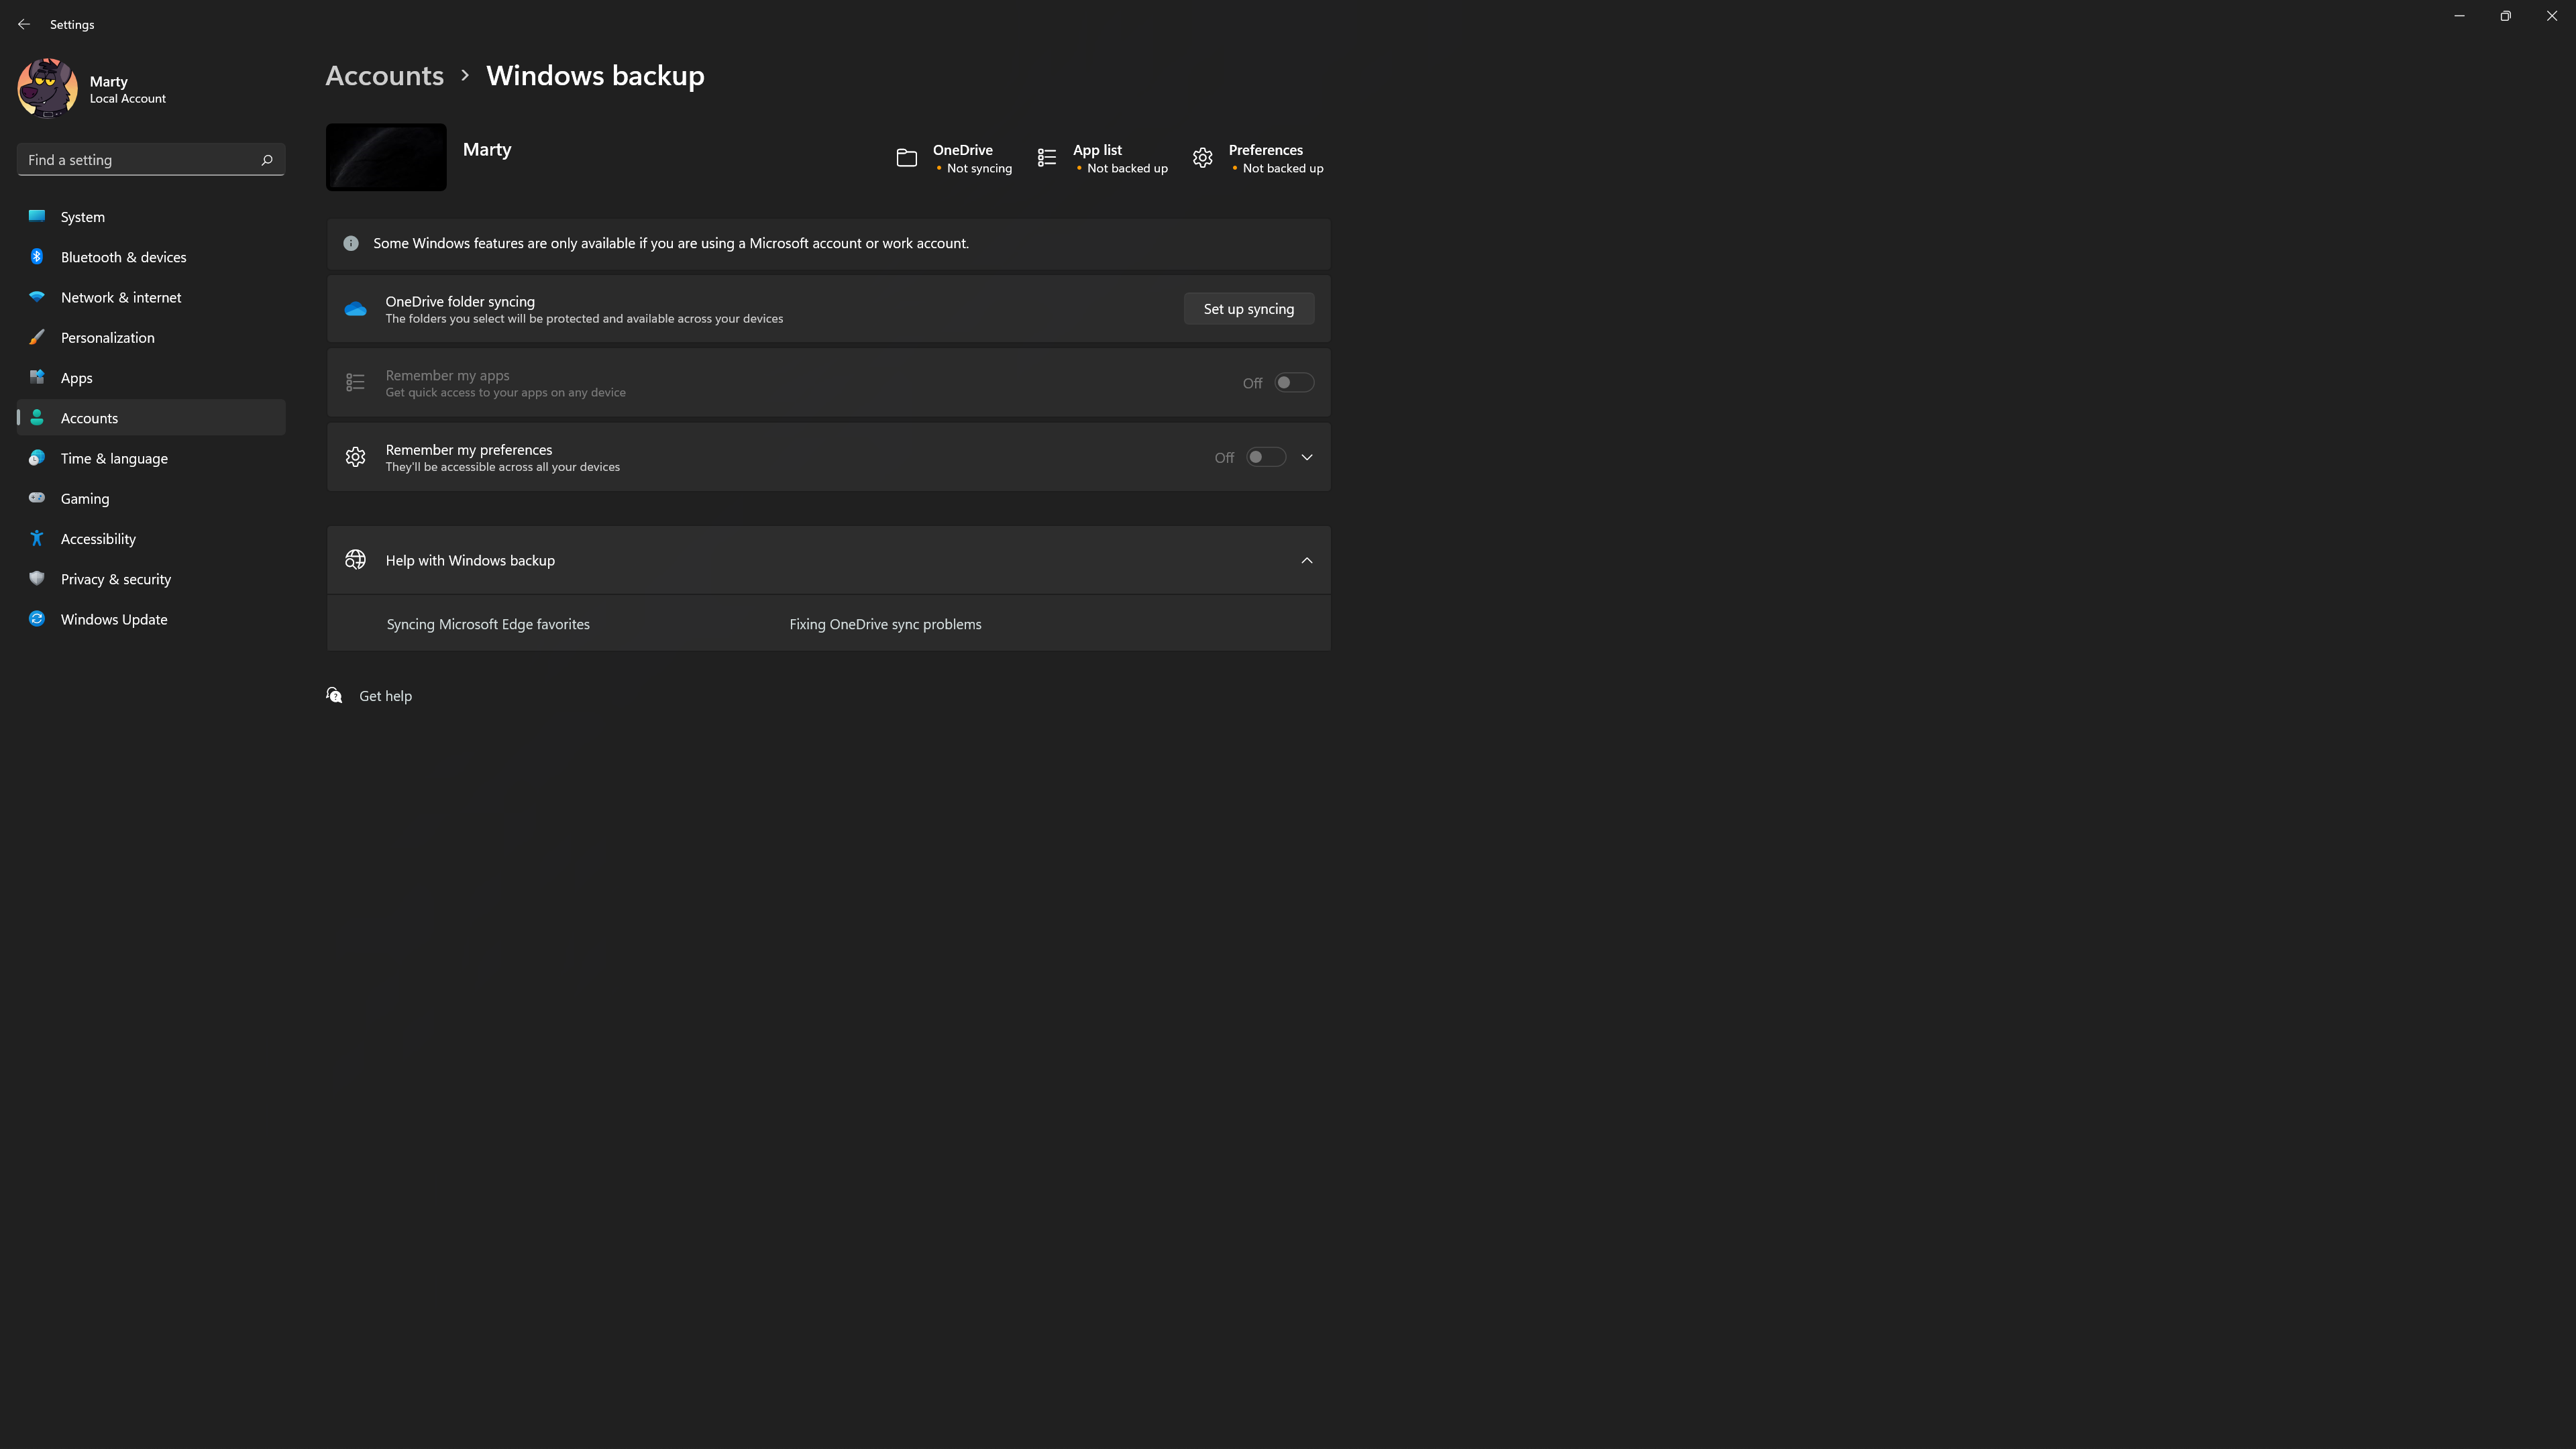This screenshot has width=2576, height=1449.
Task: Click the Preferences gear status icon
Action: coord(1202,158)
